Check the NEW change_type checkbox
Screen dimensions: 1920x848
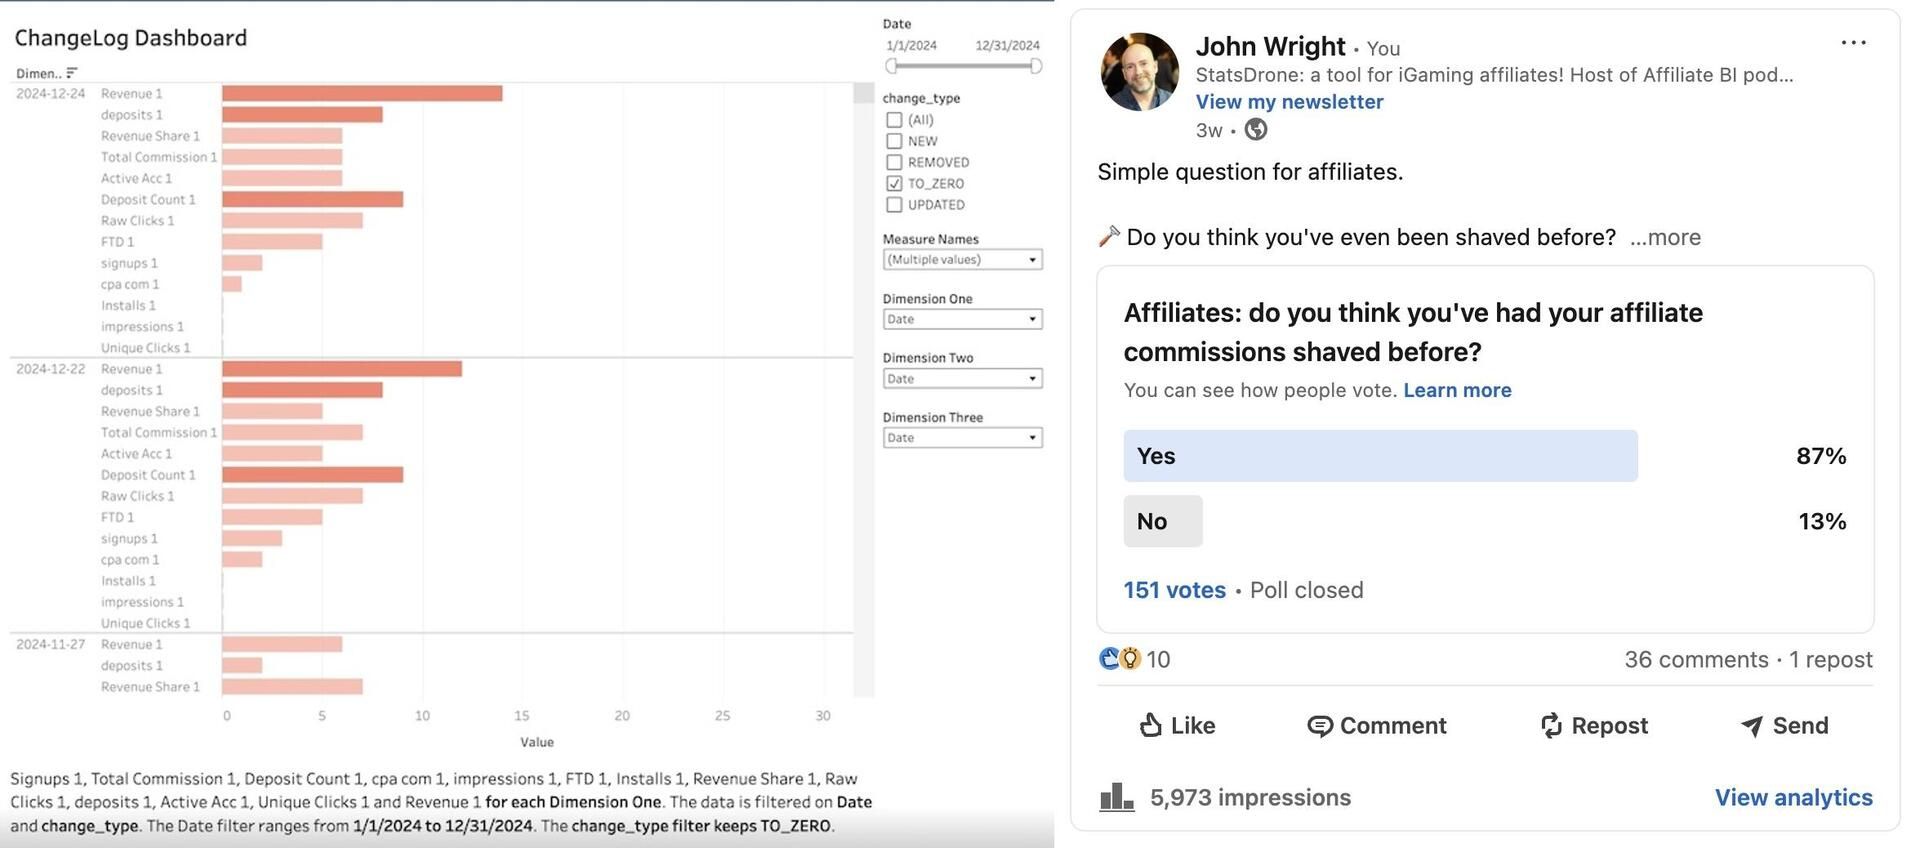(x=894, y=141)
